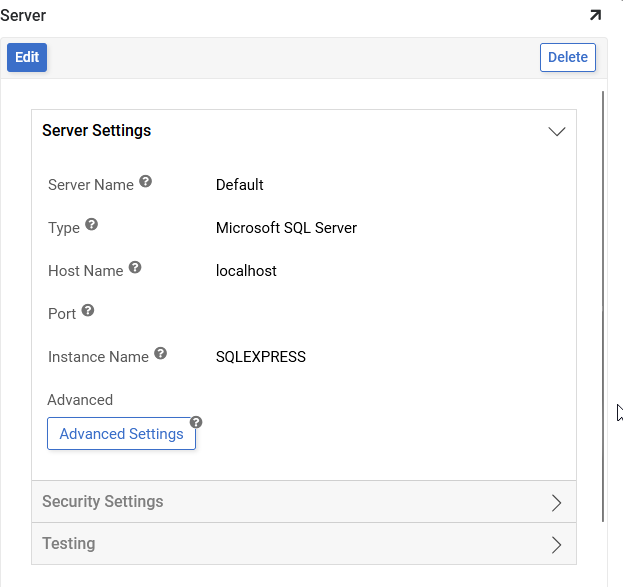Open Advanced Settings

(x=121, y=434)
